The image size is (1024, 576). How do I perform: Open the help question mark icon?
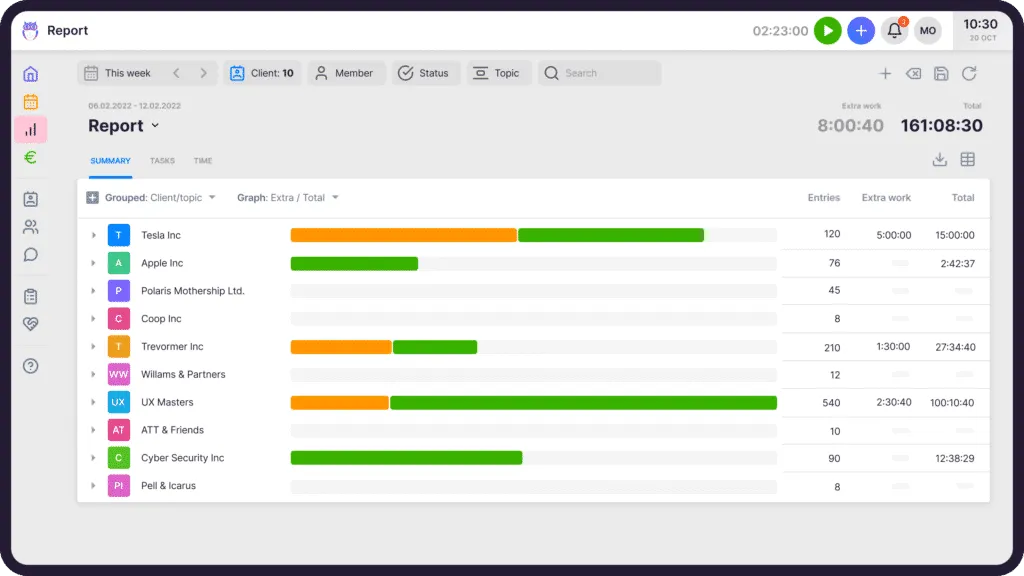[x=31, y=366]
